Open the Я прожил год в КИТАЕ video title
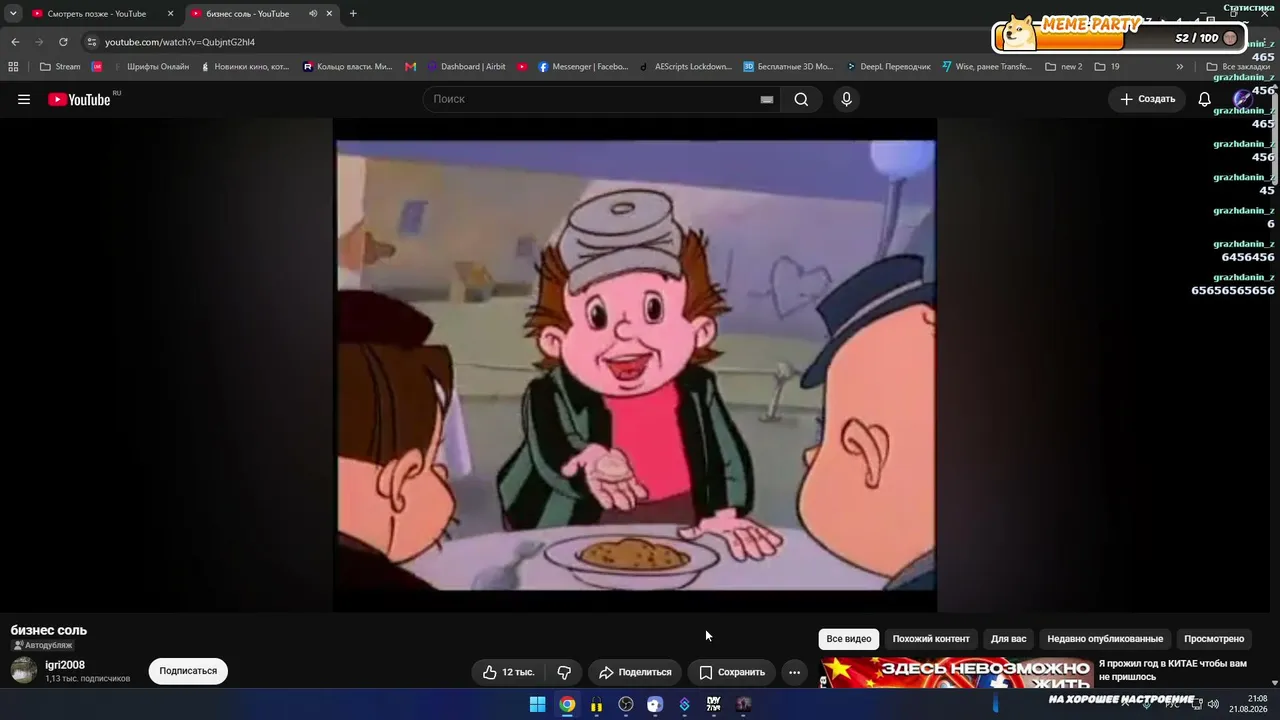Screen dimensions: 1280x720 [1174, 670]
